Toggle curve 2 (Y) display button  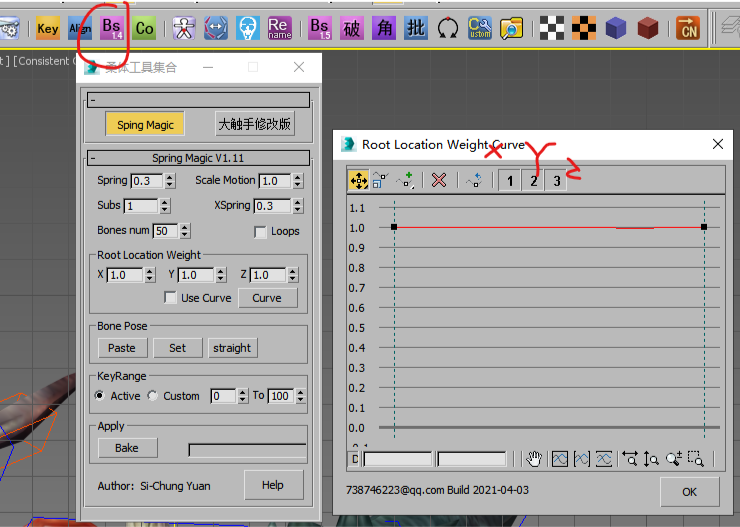533,181
